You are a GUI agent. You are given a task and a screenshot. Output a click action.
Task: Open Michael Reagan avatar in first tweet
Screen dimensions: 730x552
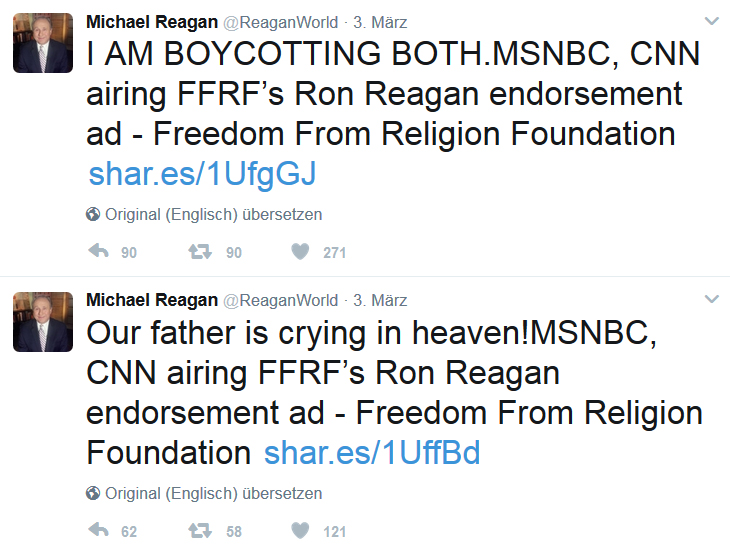(43, 43)
